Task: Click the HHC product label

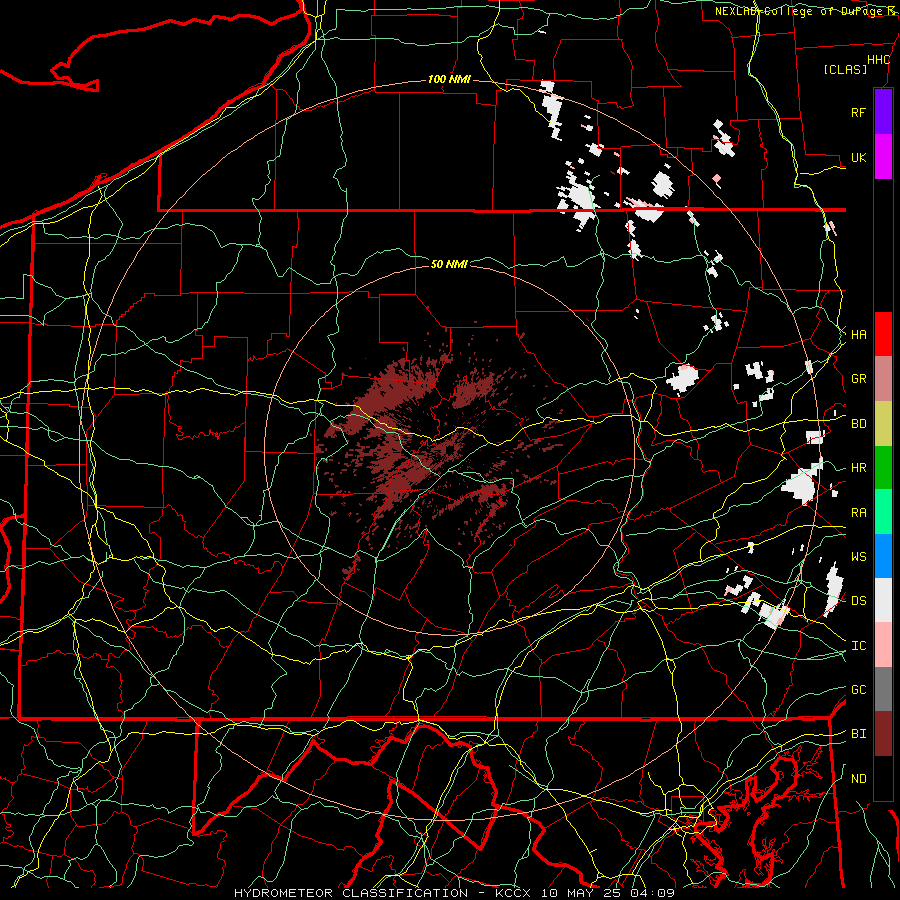Action: (x=879, y=60)
